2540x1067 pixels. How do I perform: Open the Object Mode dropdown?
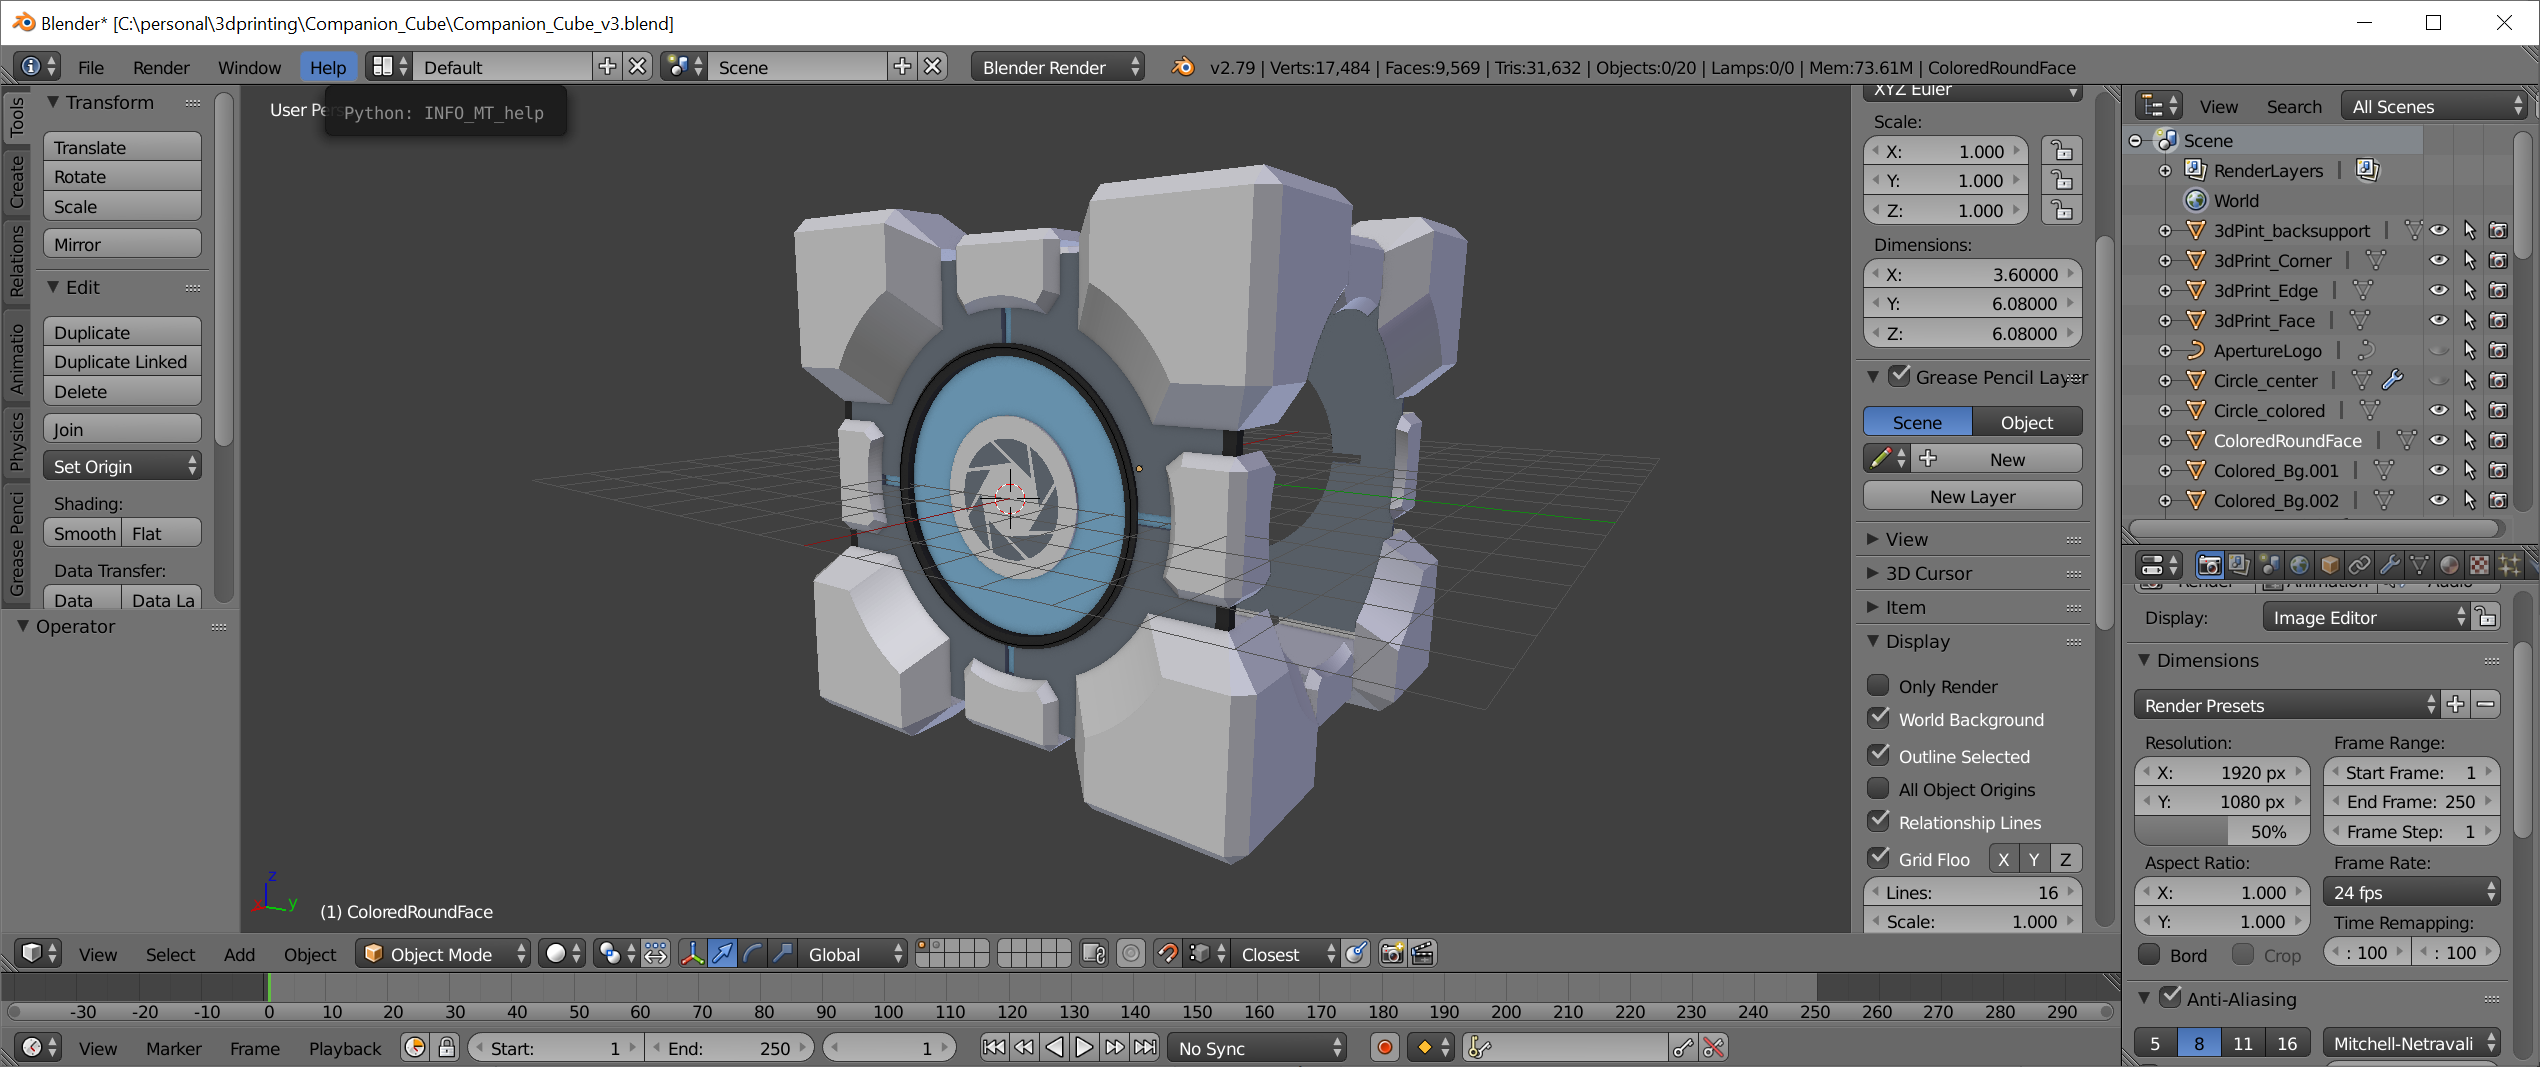(x=443, y=954)
